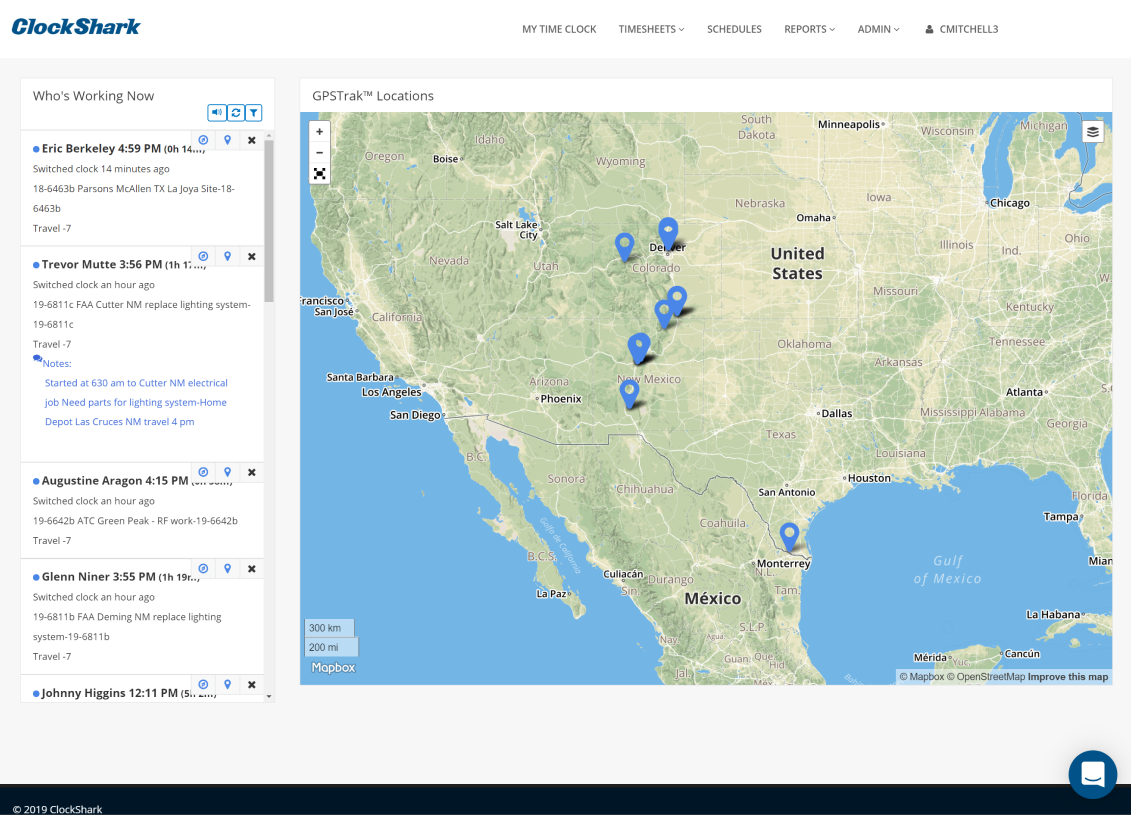Open the map layers selector
Image resolution: width=1131 pixels, height=815 pixels.
(x=1092, y=132)
